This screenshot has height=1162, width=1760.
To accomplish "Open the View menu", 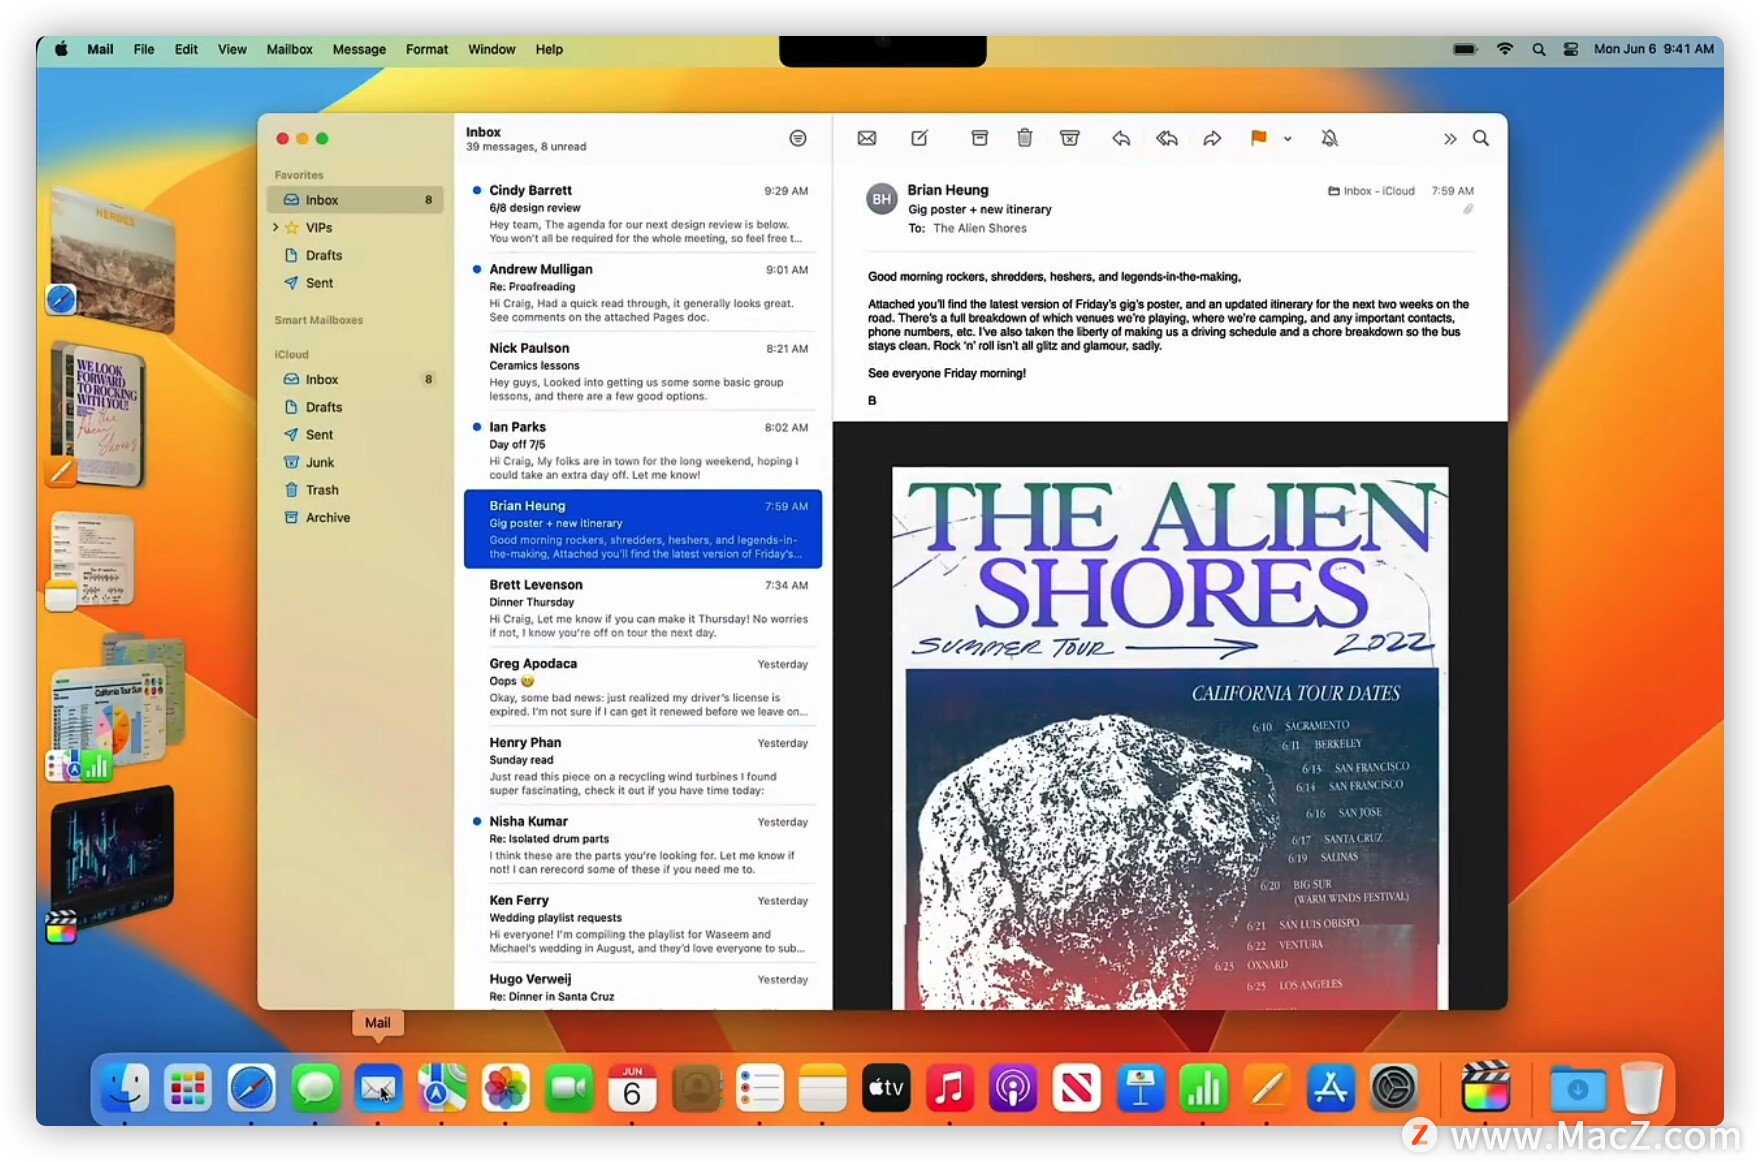I will pyautogui.click(x=232, y=49).
